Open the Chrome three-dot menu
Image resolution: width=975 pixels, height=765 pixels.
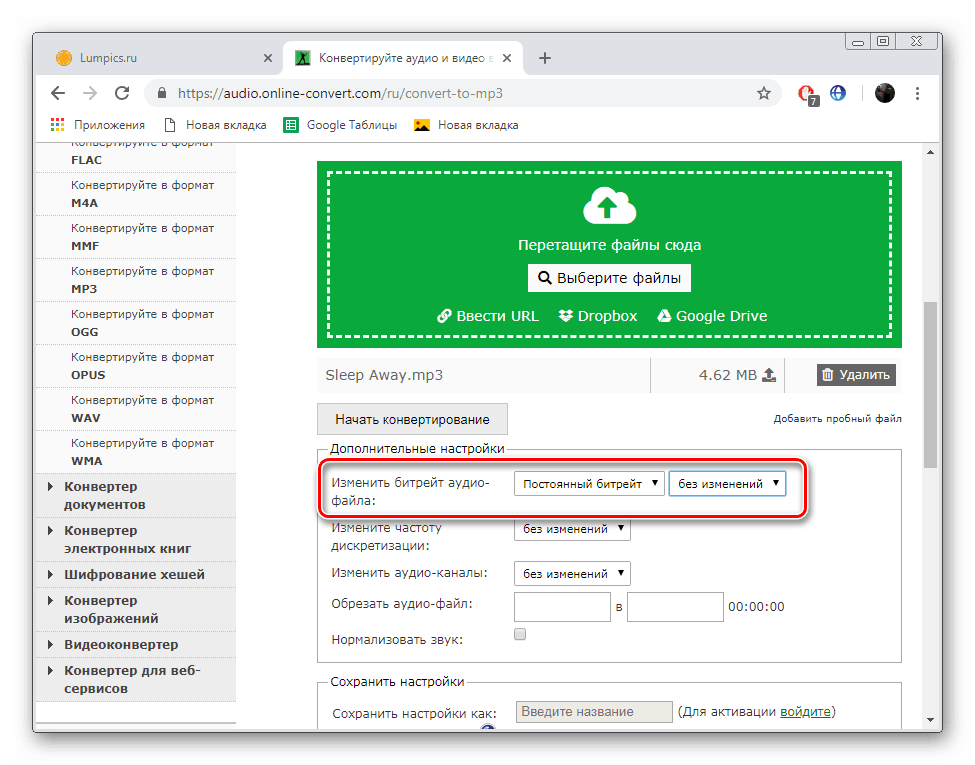point(917,93)
